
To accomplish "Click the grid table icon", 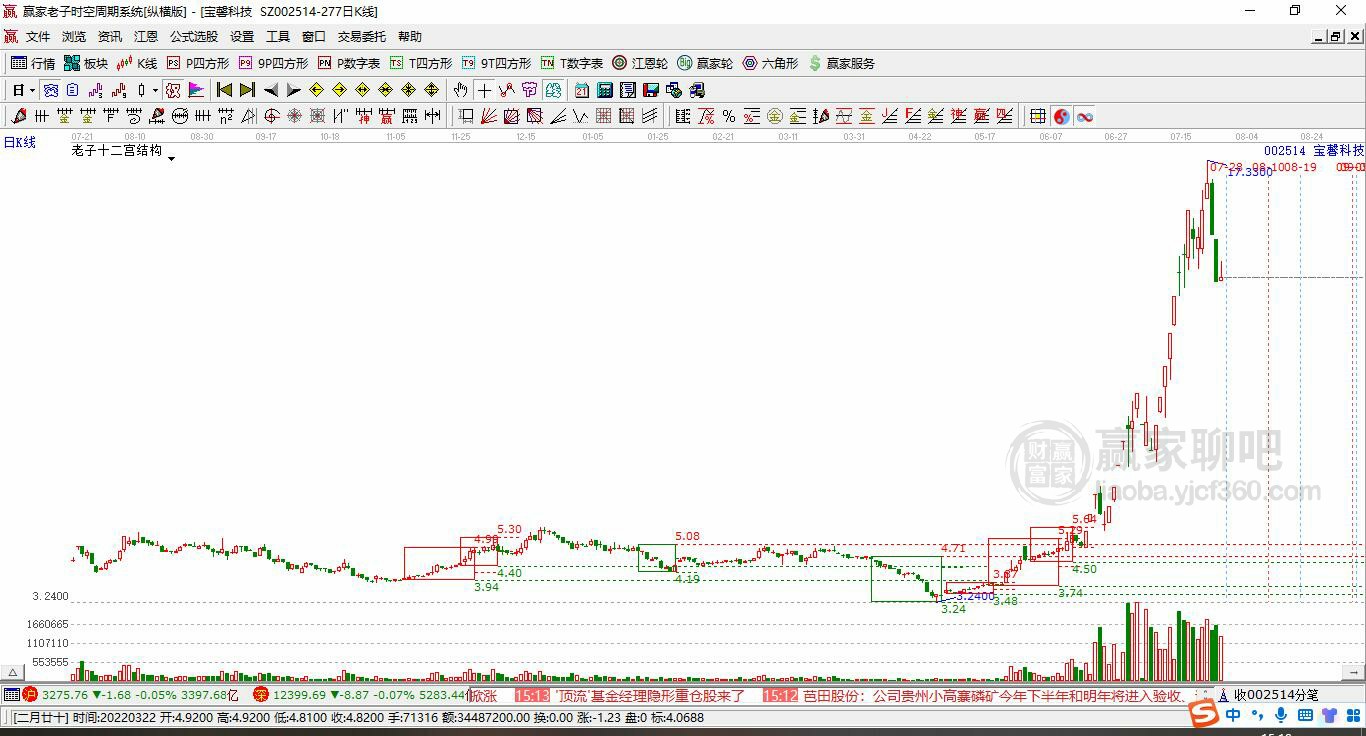I will (x=1038, y=116).
